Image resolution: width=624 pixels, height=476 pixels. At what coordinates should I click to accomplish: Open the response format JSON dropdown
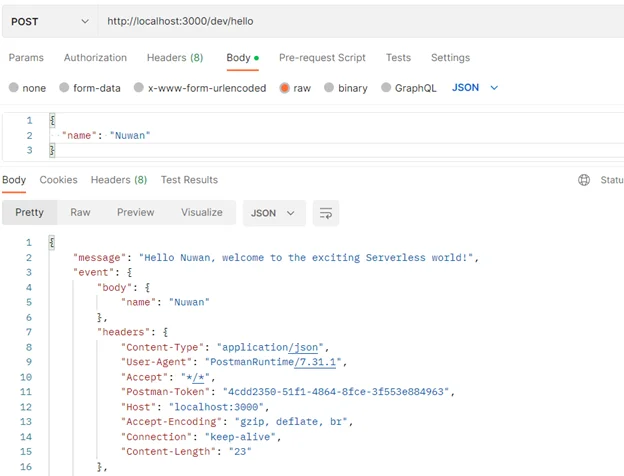274,213
